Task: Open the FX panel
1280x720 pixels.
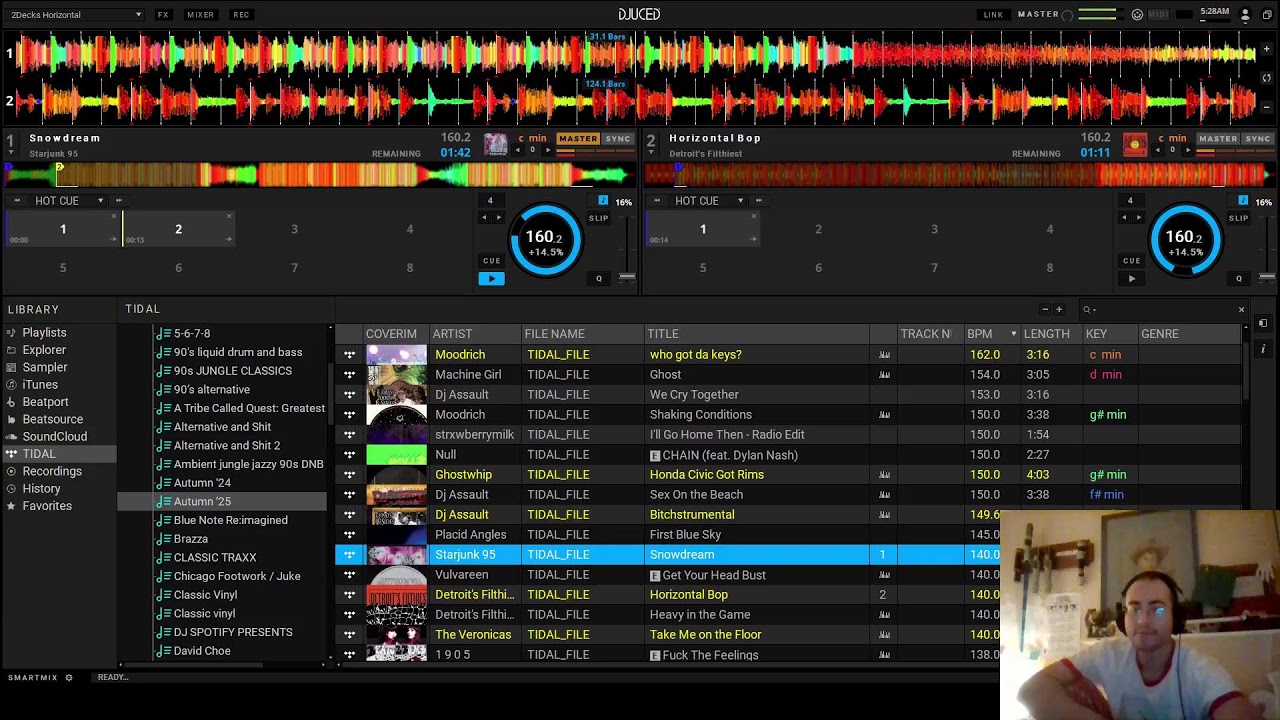Action: tap(163, 15)
